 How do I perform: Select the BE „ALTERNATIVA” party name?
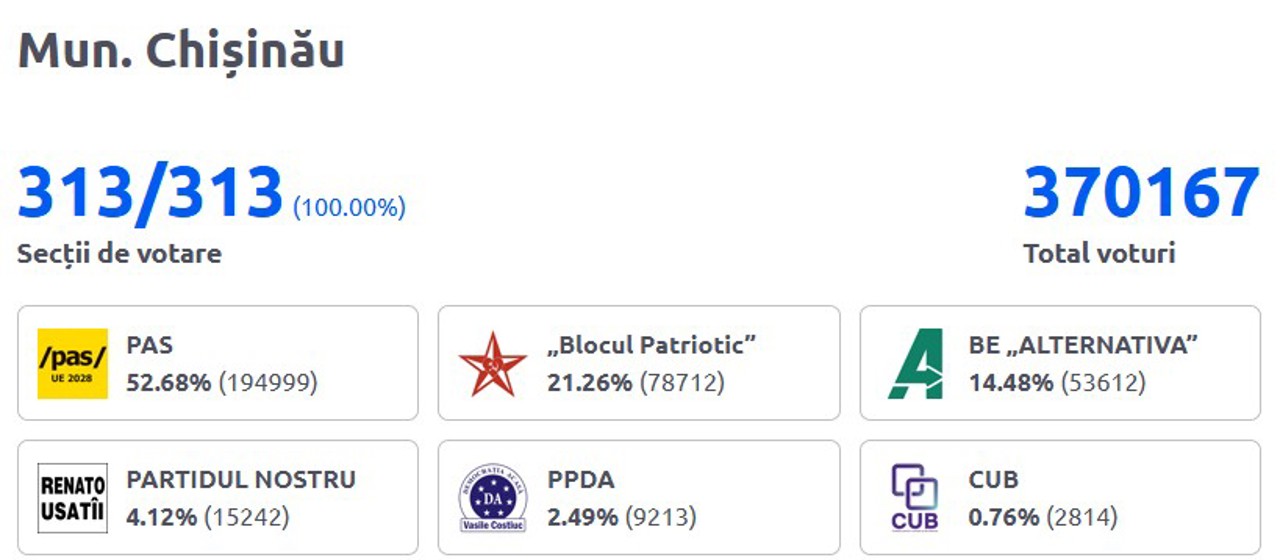pyautogui.click(x=1083, y=345)
